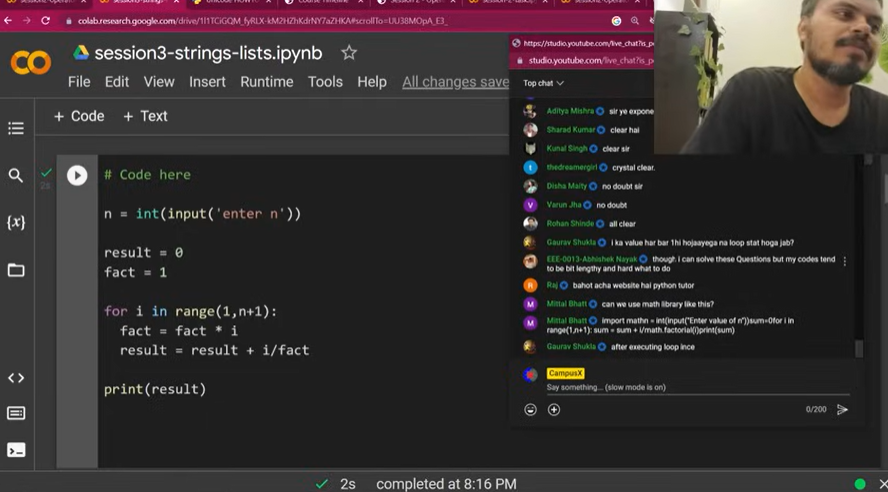Click Kunal Singh's name in chat
Screen dimensions: 888x492
point(567,148)
